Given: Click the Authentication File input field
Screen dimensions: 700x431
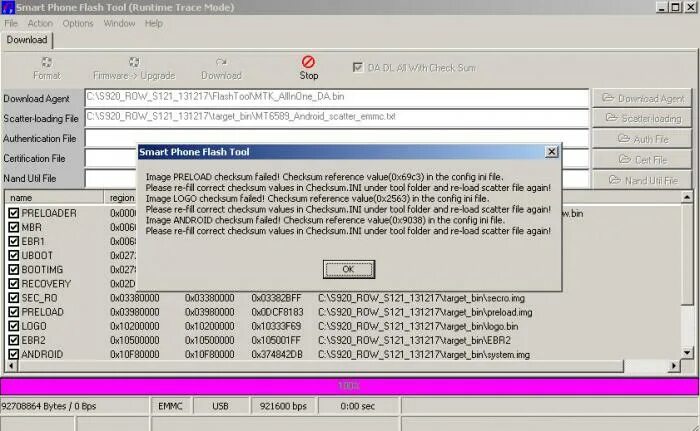Looking at the screenshot, I should (337, 138).
